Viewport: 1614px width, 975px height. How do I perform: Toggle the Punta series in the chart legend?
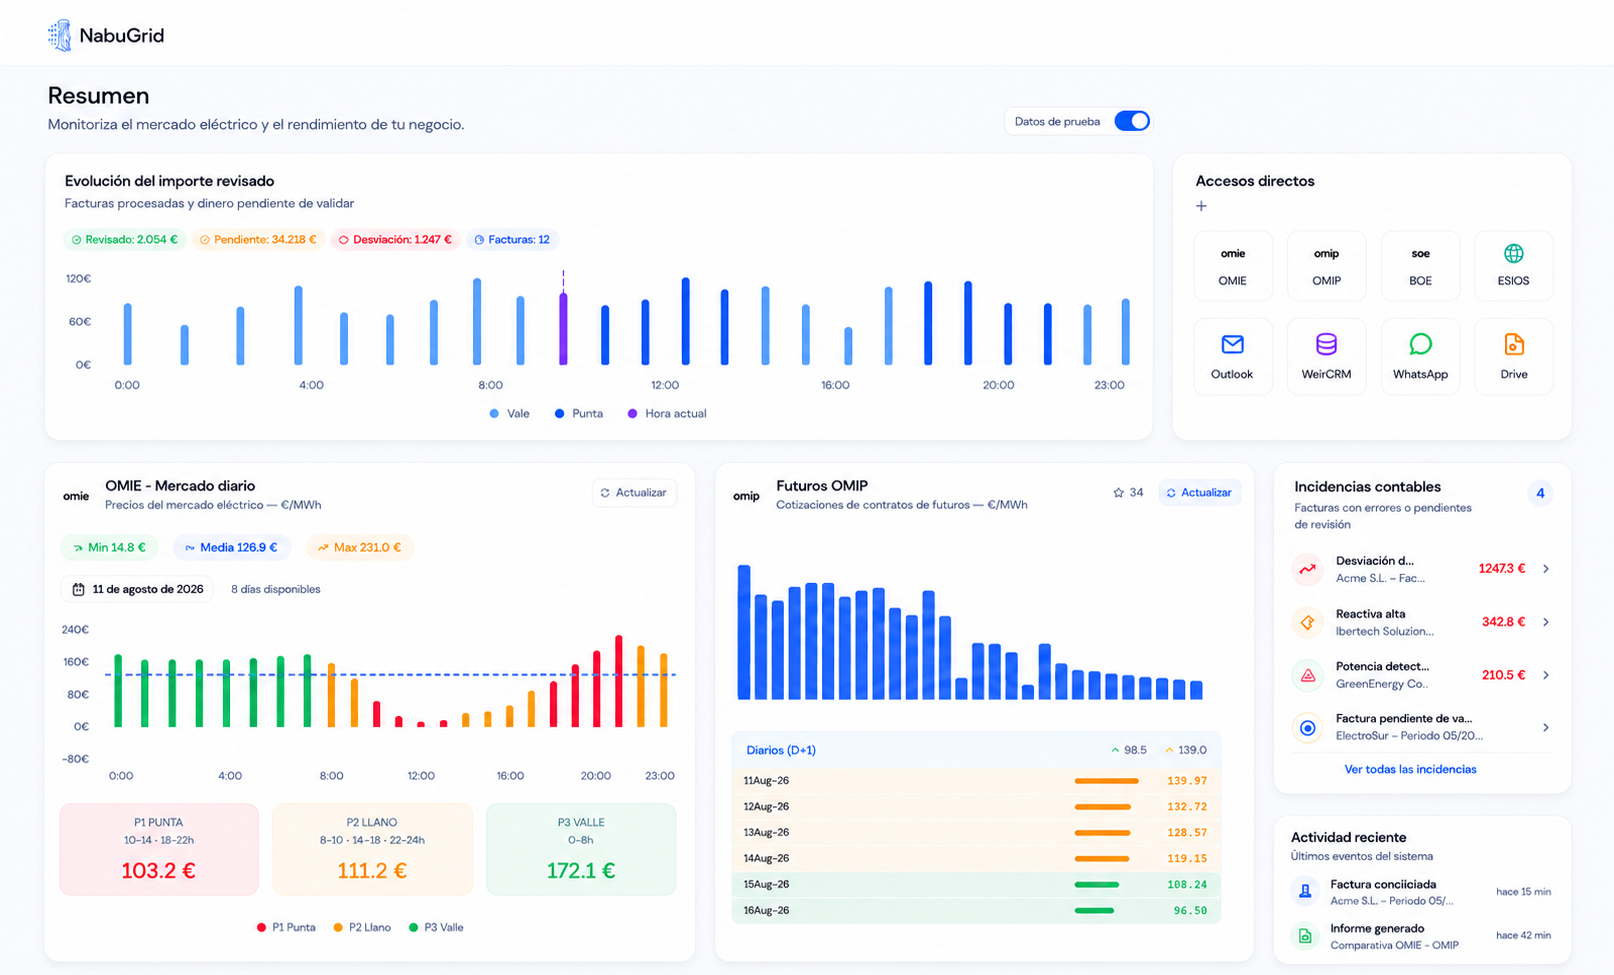coord(579,413)
